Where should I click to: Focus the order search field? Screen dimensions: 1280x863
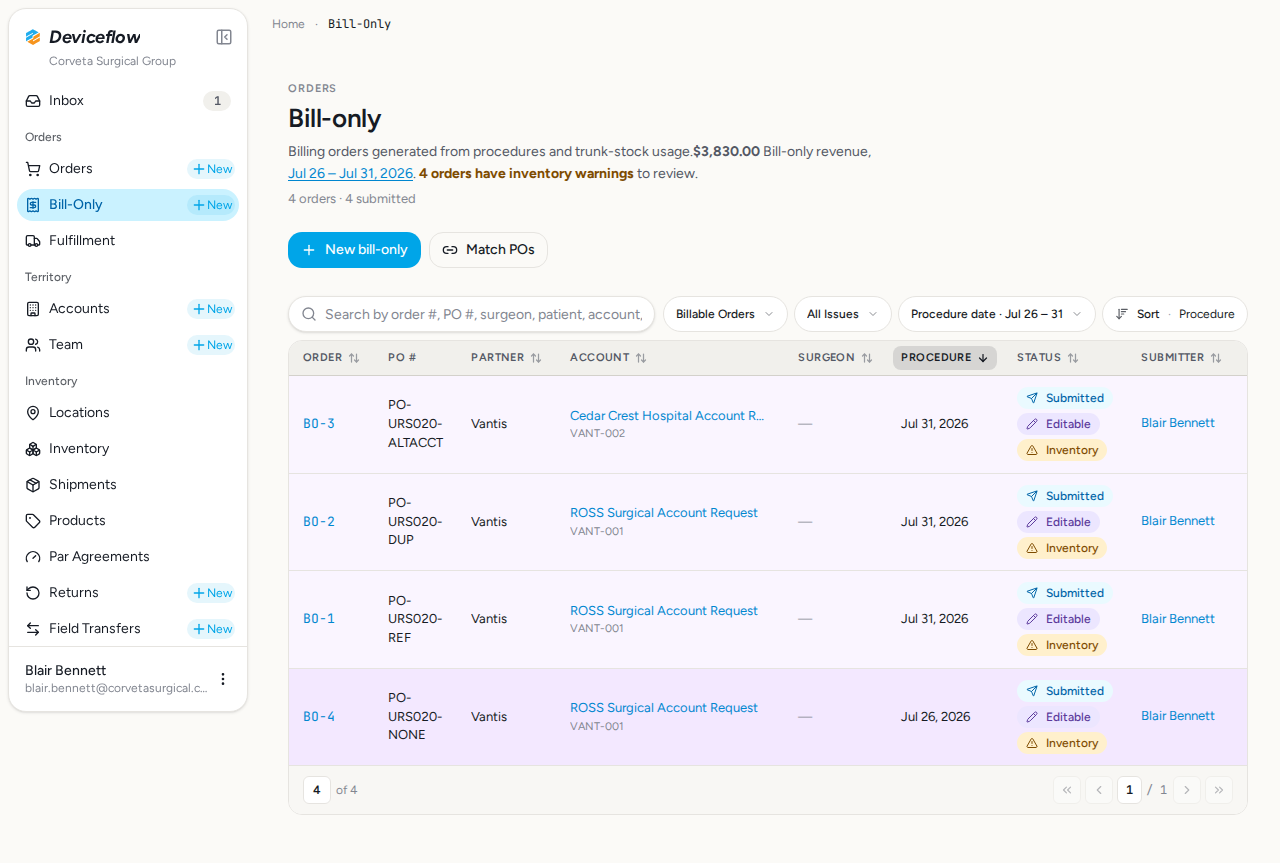coord(471,314)
